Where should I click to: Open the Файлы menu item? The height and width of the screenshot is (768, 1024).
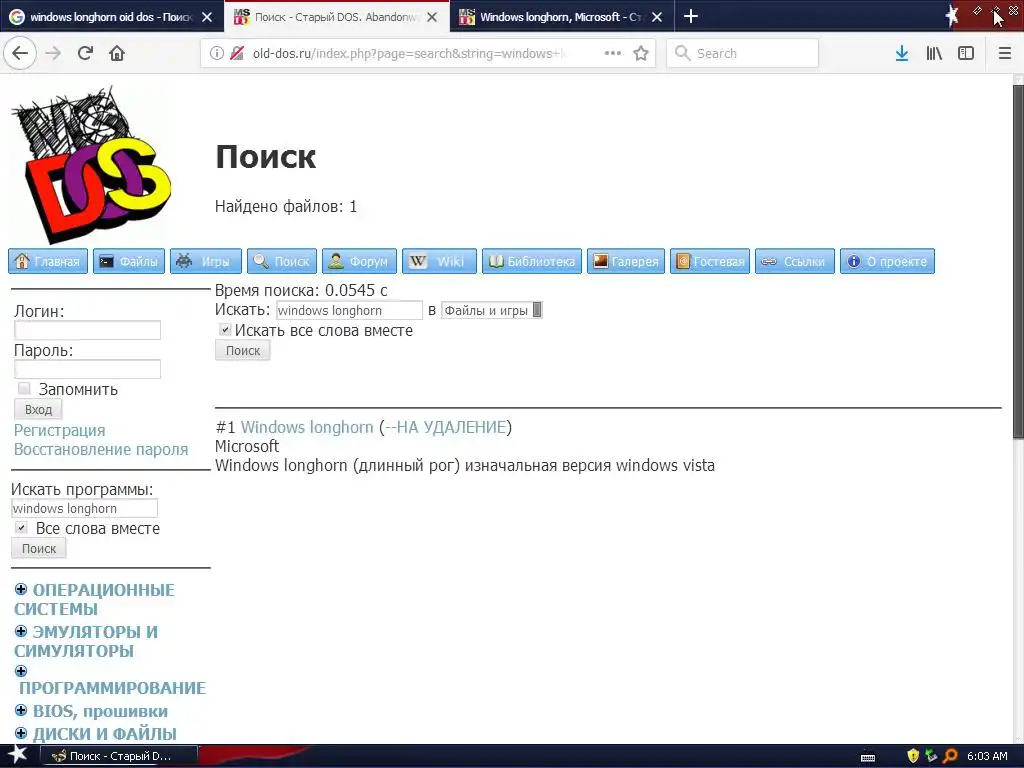(x=129, y=261)
